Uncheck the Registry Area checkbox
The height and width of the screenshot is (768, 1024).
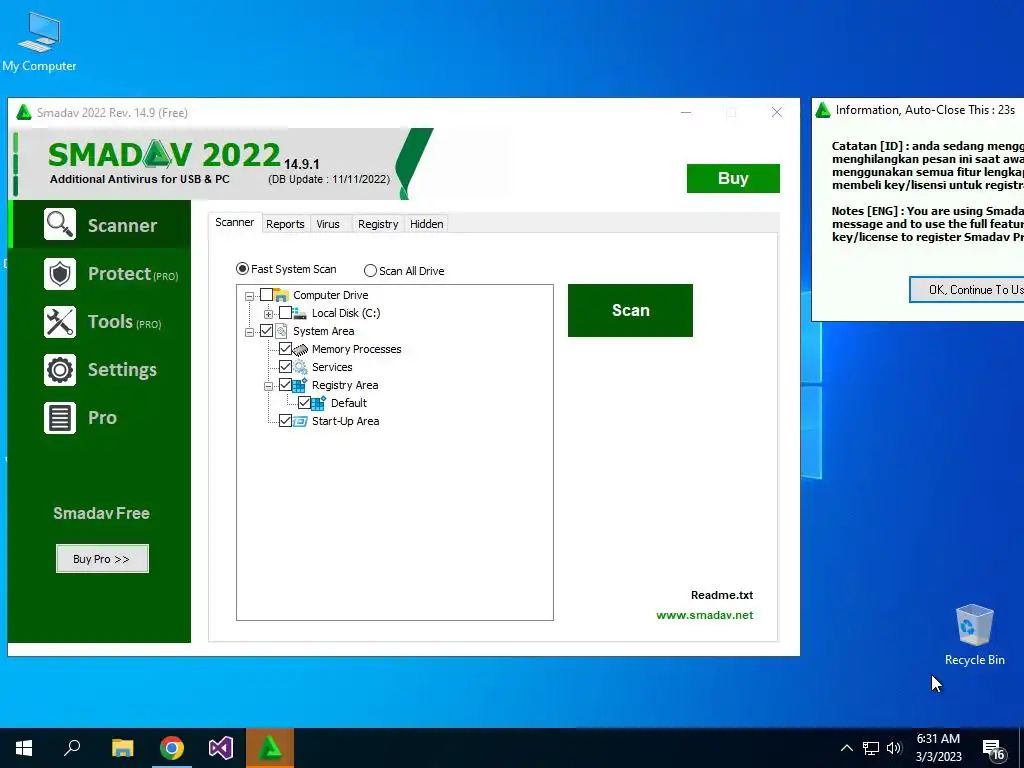[285, 385]
